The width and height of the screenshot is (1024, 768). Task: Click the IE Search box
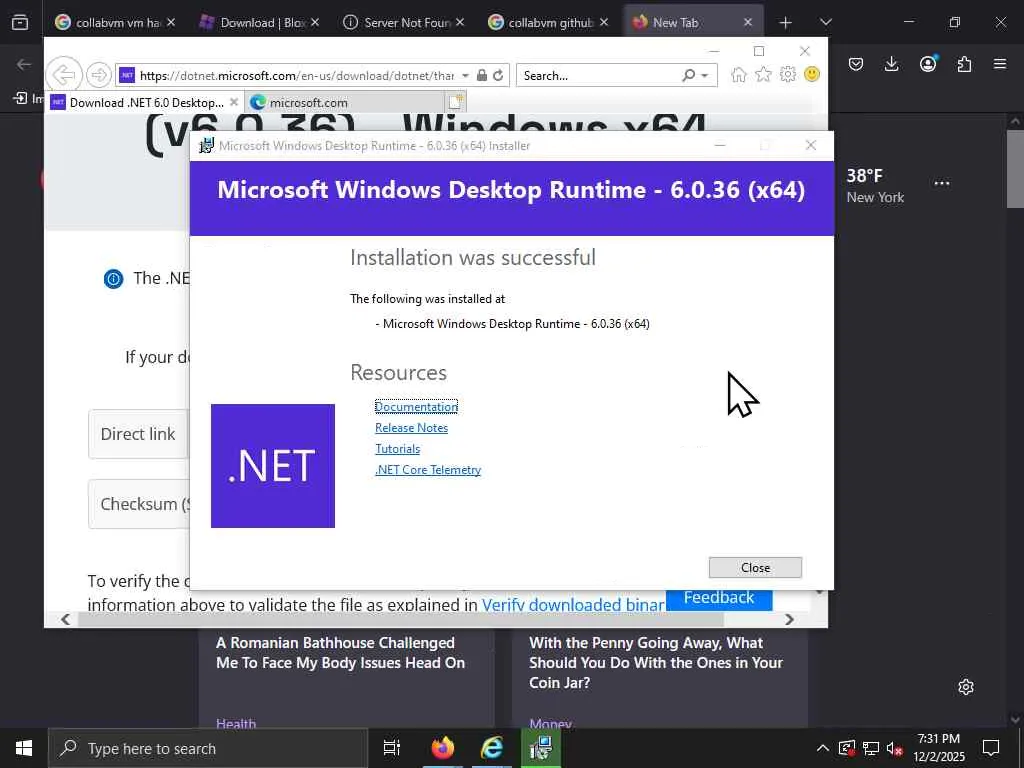(598, 76)
